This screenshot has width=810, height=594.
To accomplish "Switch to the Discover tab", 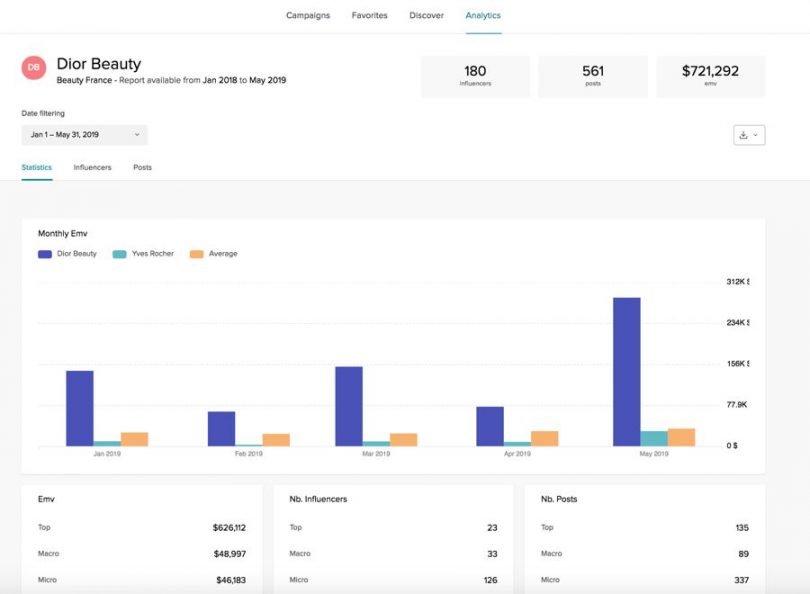I will (426, 15).
